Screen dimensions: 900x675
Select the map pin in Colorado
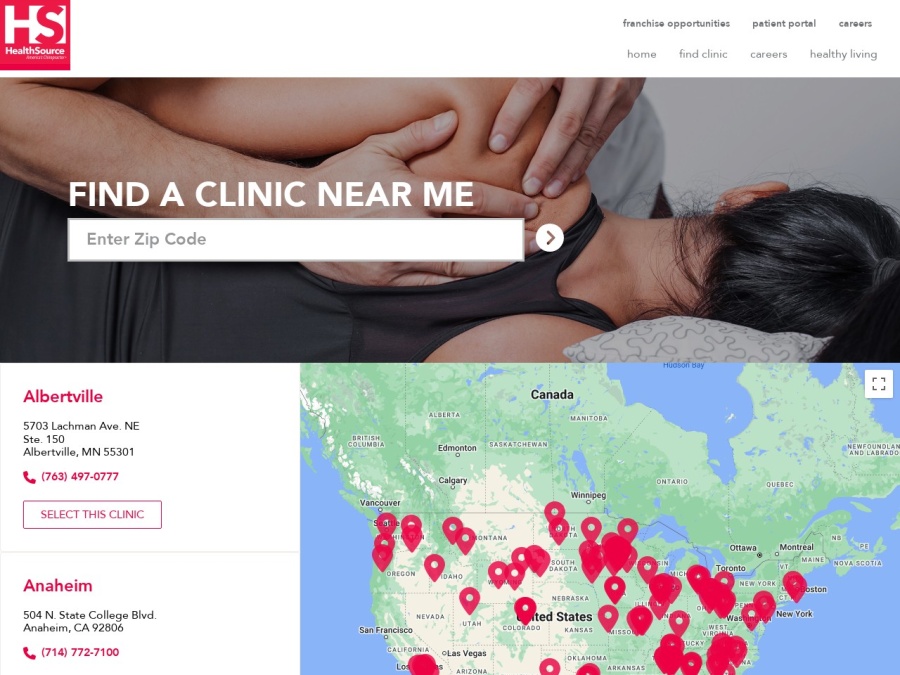(525, 609)
